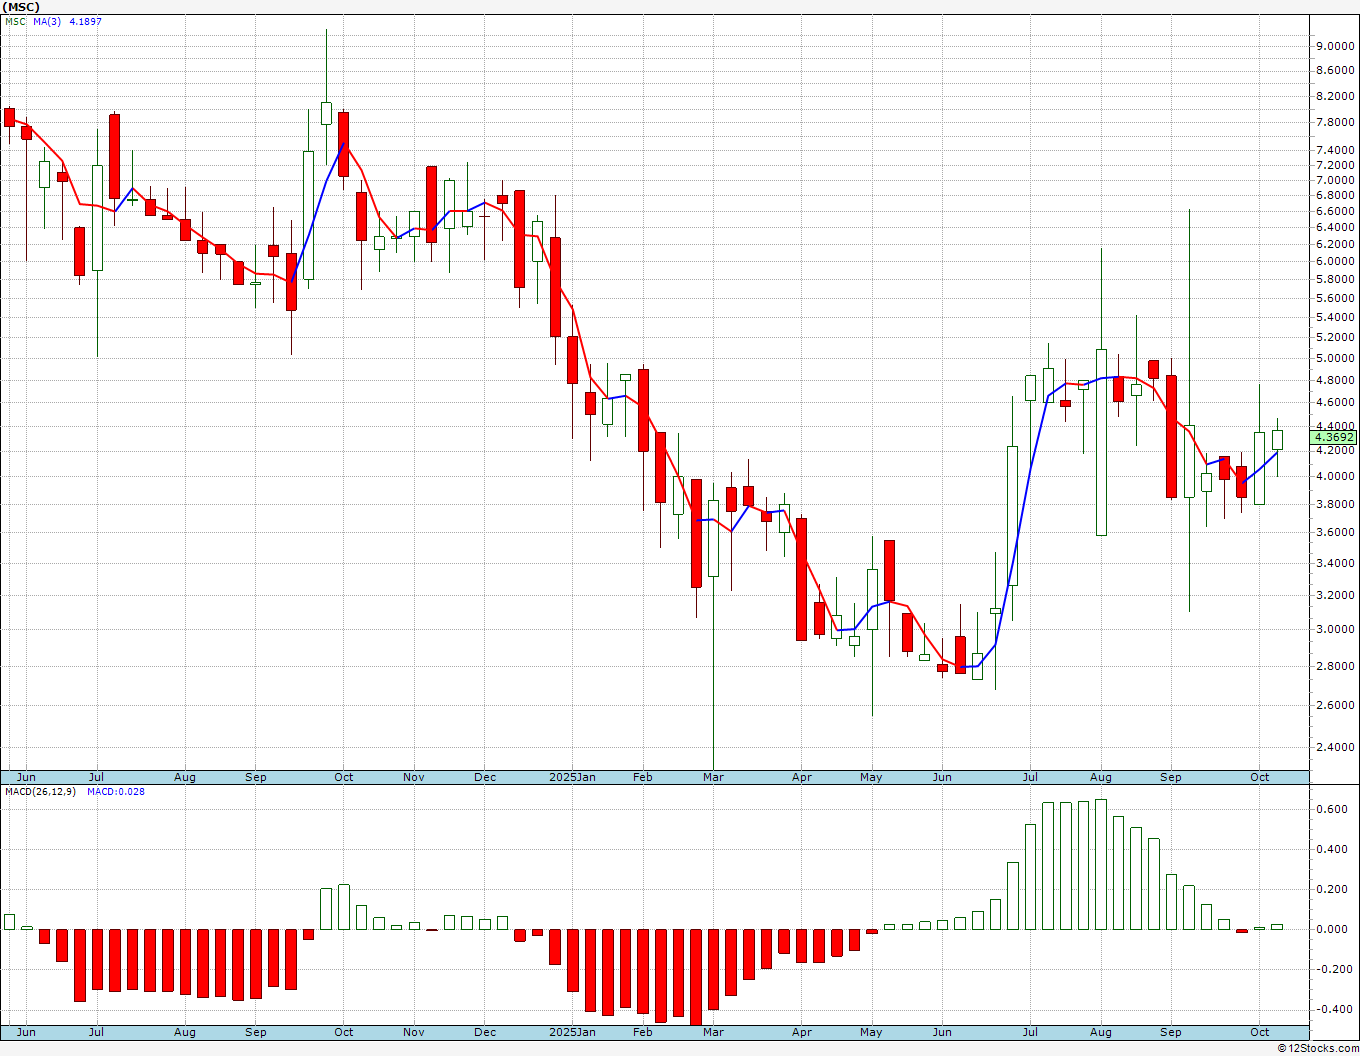Image resolution: width=1360 pixels, height=1056 pixels.
Task: Select the green MSC legend label
Action: pos(16,21)
